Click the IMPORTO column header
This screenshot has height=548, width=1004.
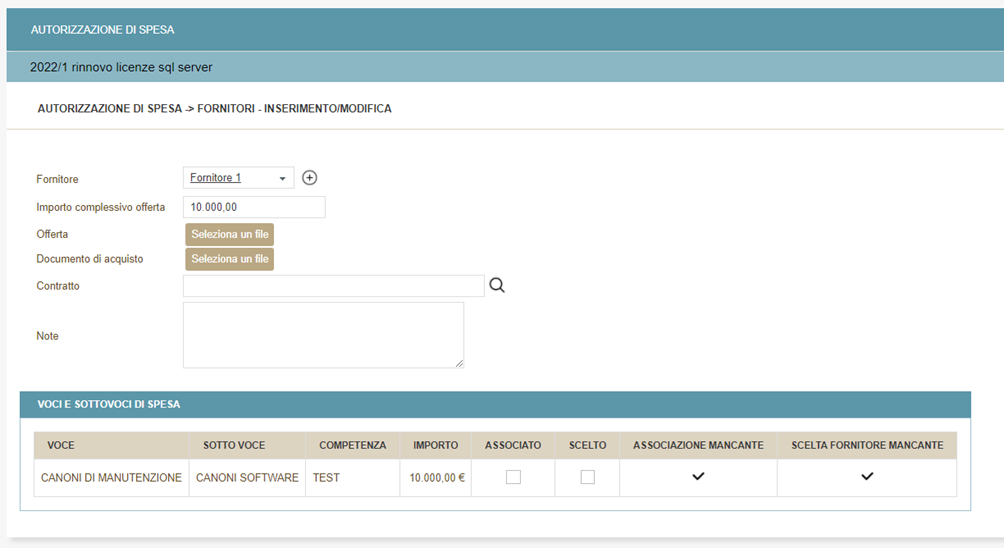tap(435, 445)
